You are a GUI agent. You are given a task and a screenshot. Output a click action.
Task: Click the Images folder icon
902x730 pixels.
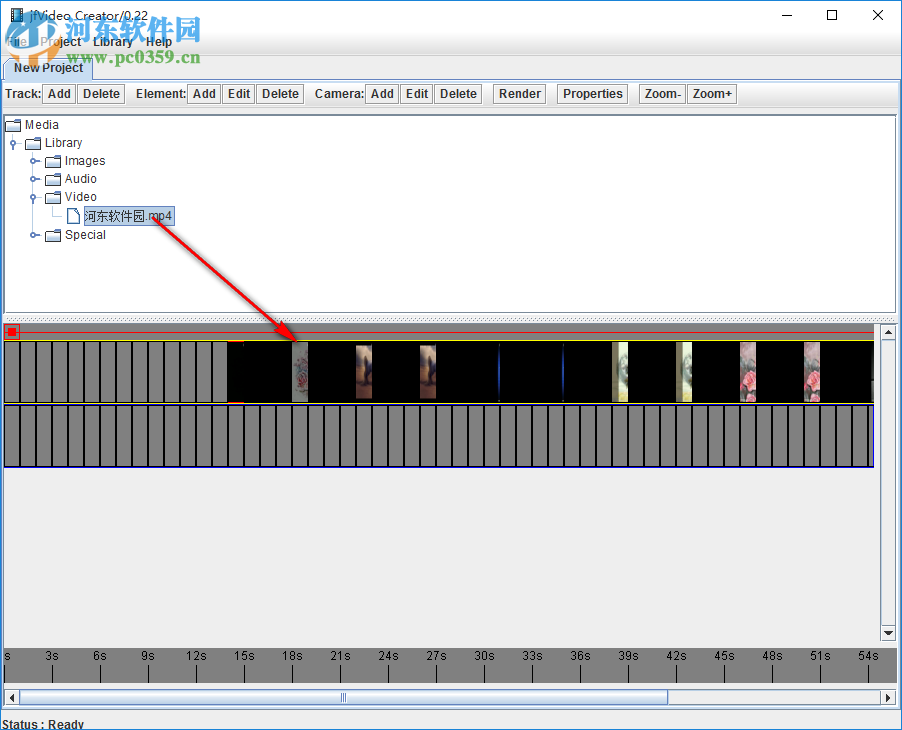click(x=52, y=161)
